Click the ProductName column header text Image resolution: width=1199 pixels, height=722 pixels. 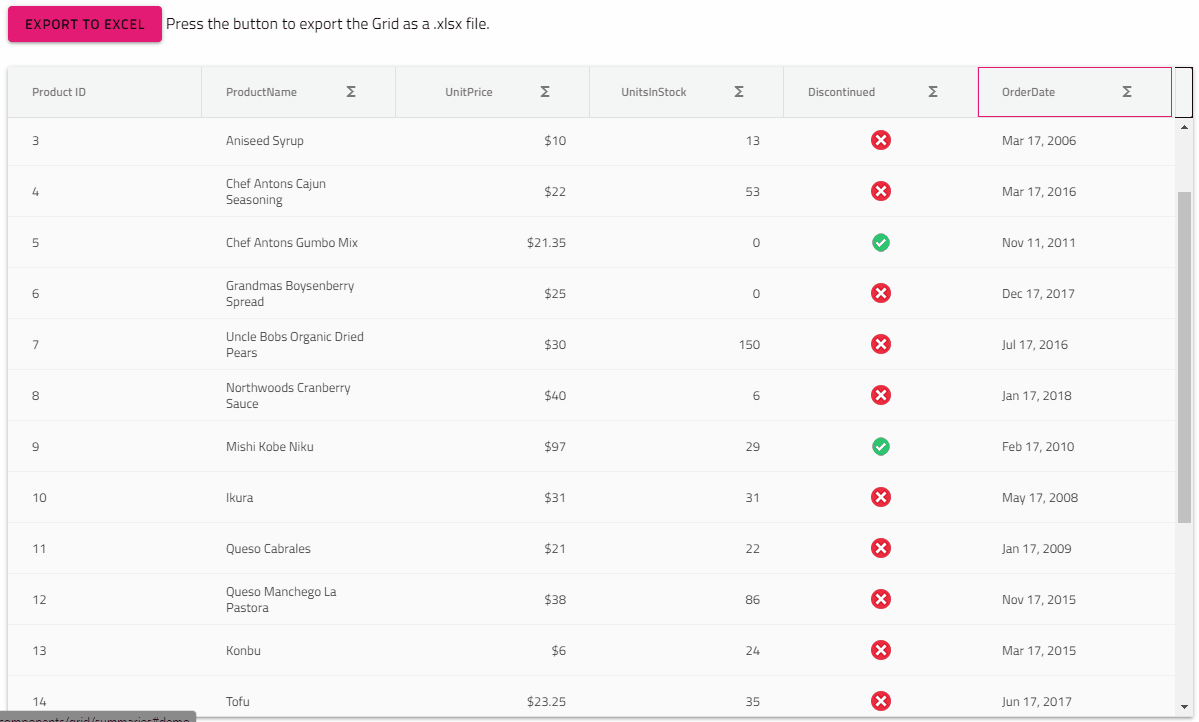click(261, 92)
